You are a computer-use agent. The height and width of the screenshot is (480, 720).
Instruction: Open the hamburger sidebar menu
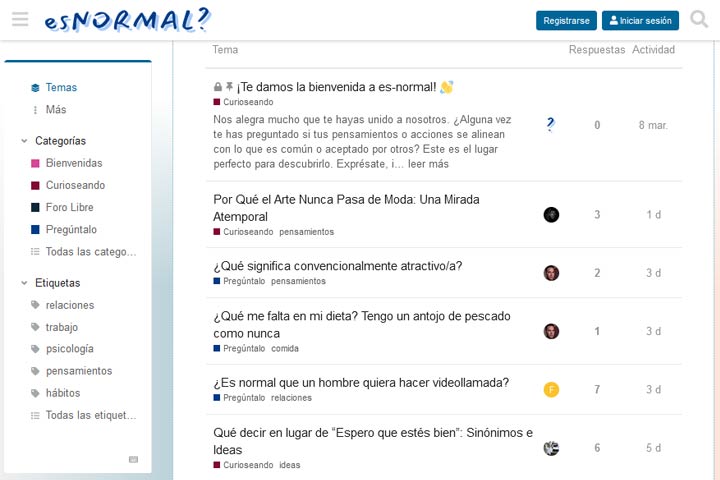(x=20, y=20)
